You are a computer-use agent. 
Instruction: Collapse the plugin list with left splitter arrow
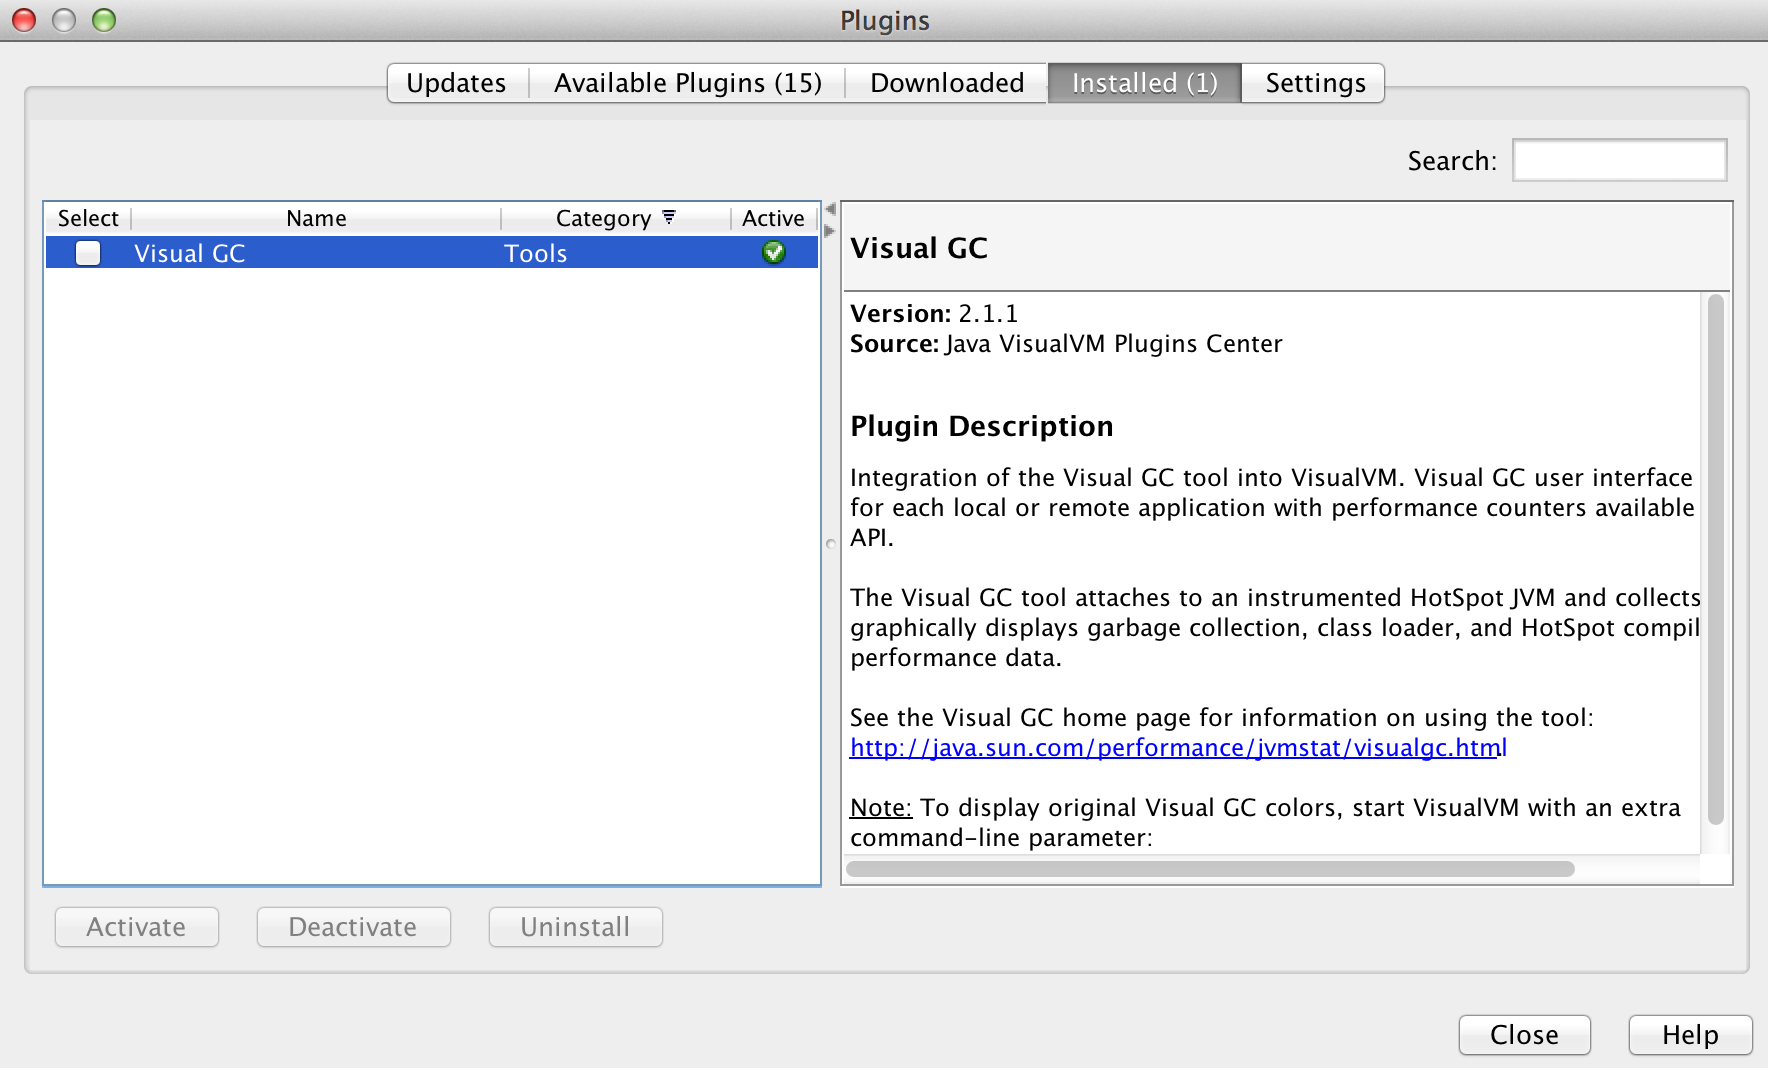point(830,209)
